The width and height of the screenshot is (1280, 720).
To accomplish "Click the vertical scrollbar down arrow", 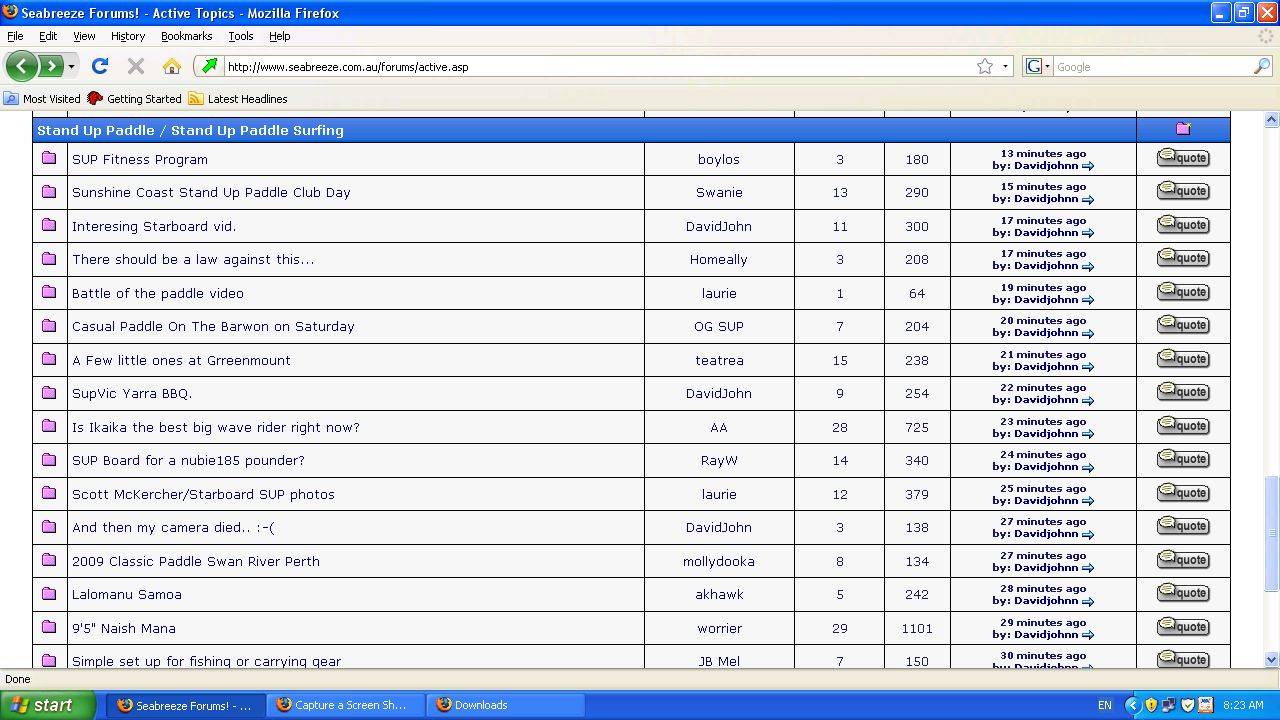I will pyautogui.click(x=1271, y=659).
